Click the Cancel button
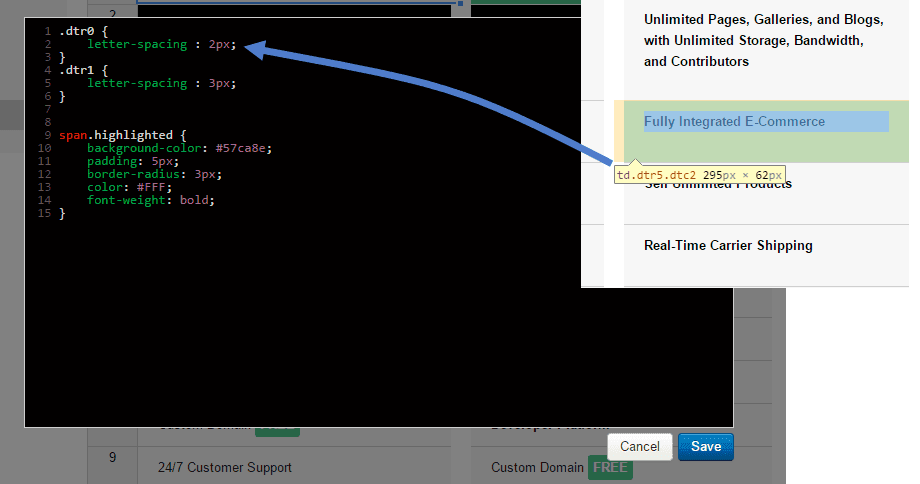Screen dimensions: 920x484 (639, 446)
